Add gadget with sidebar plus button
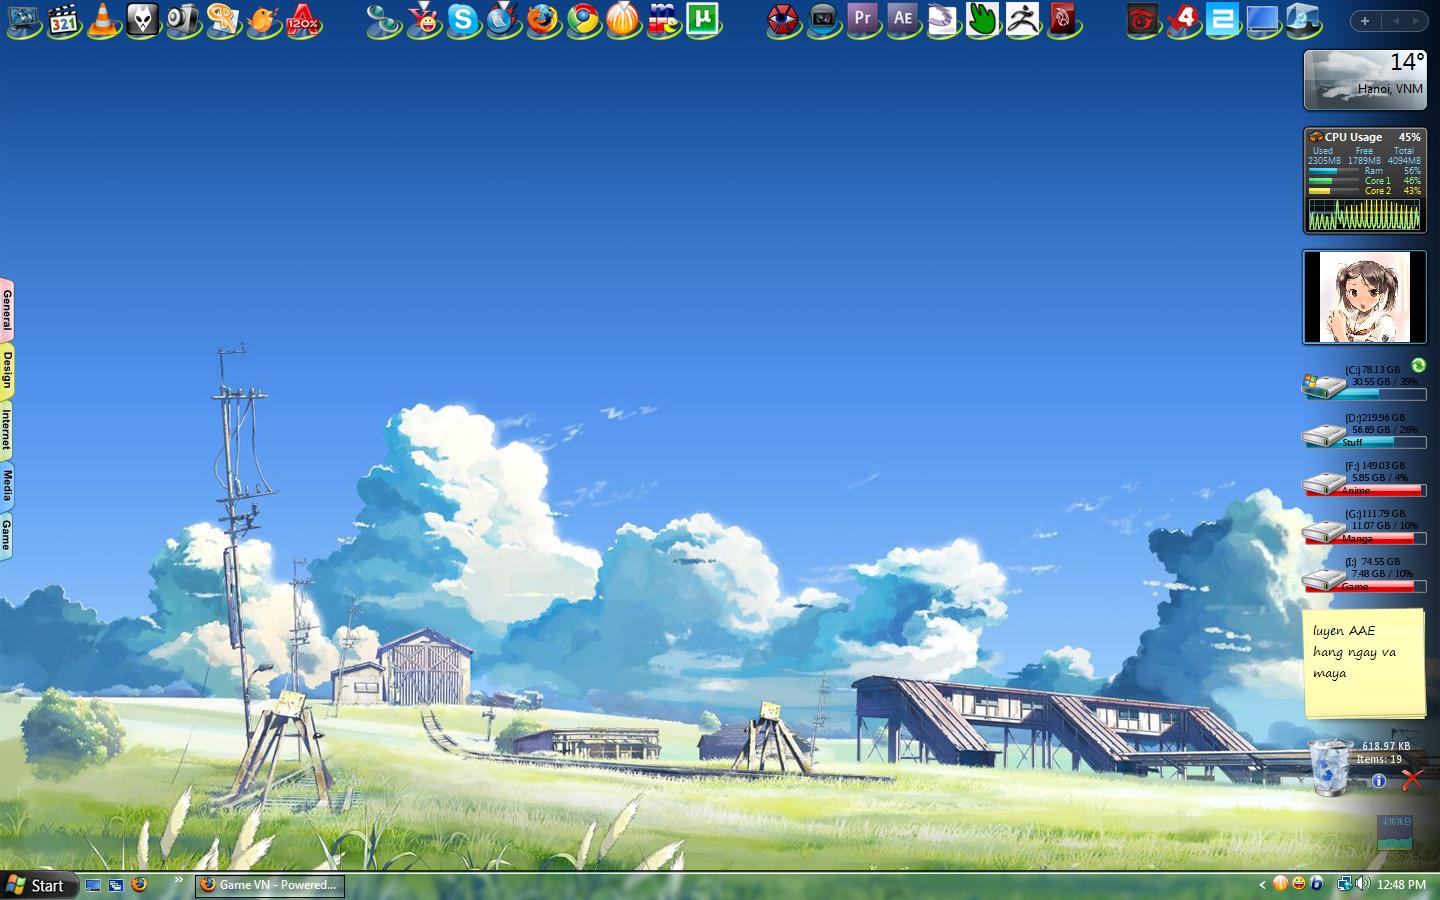This screenshot has height=900, width=1440. tap(1365, 21)
